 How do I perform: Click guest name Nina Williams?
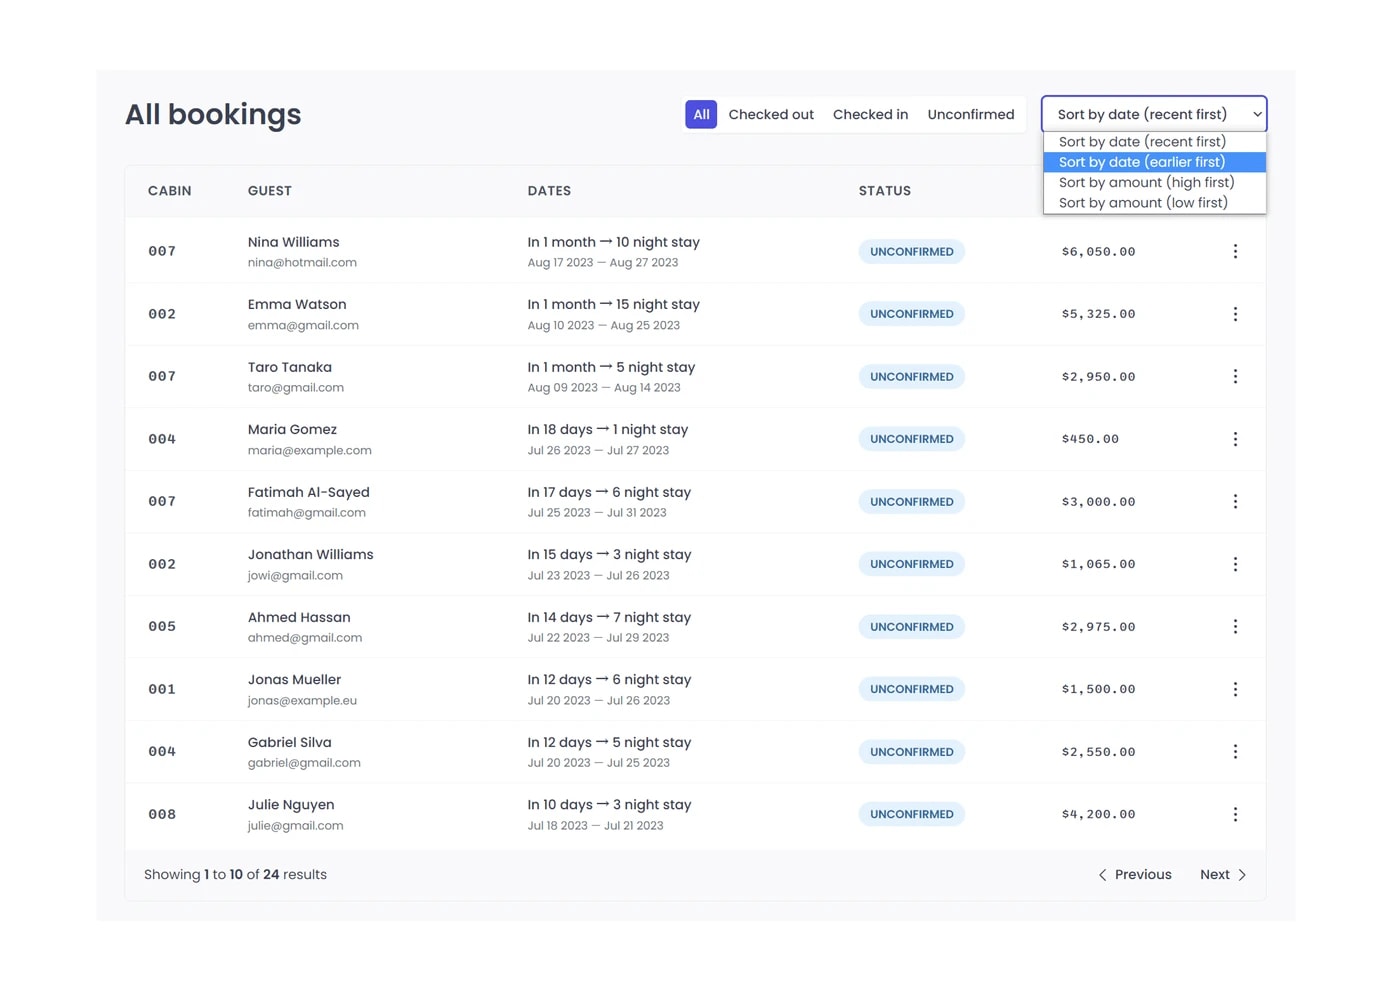pos(294,242)
